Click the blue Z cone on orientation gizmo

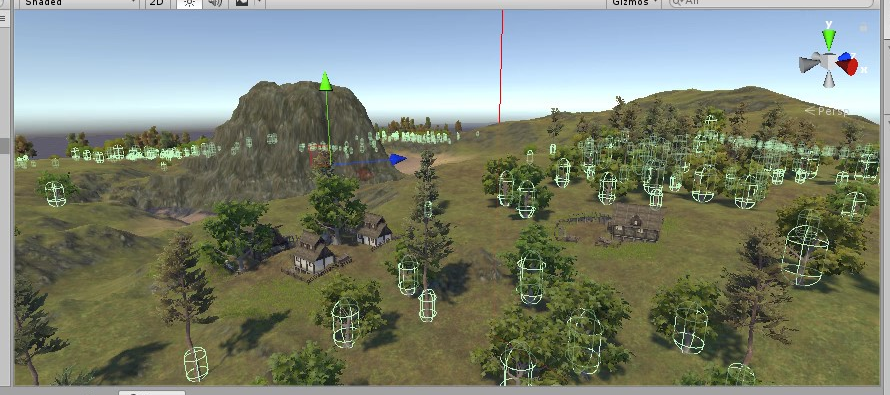coord(844,56)
